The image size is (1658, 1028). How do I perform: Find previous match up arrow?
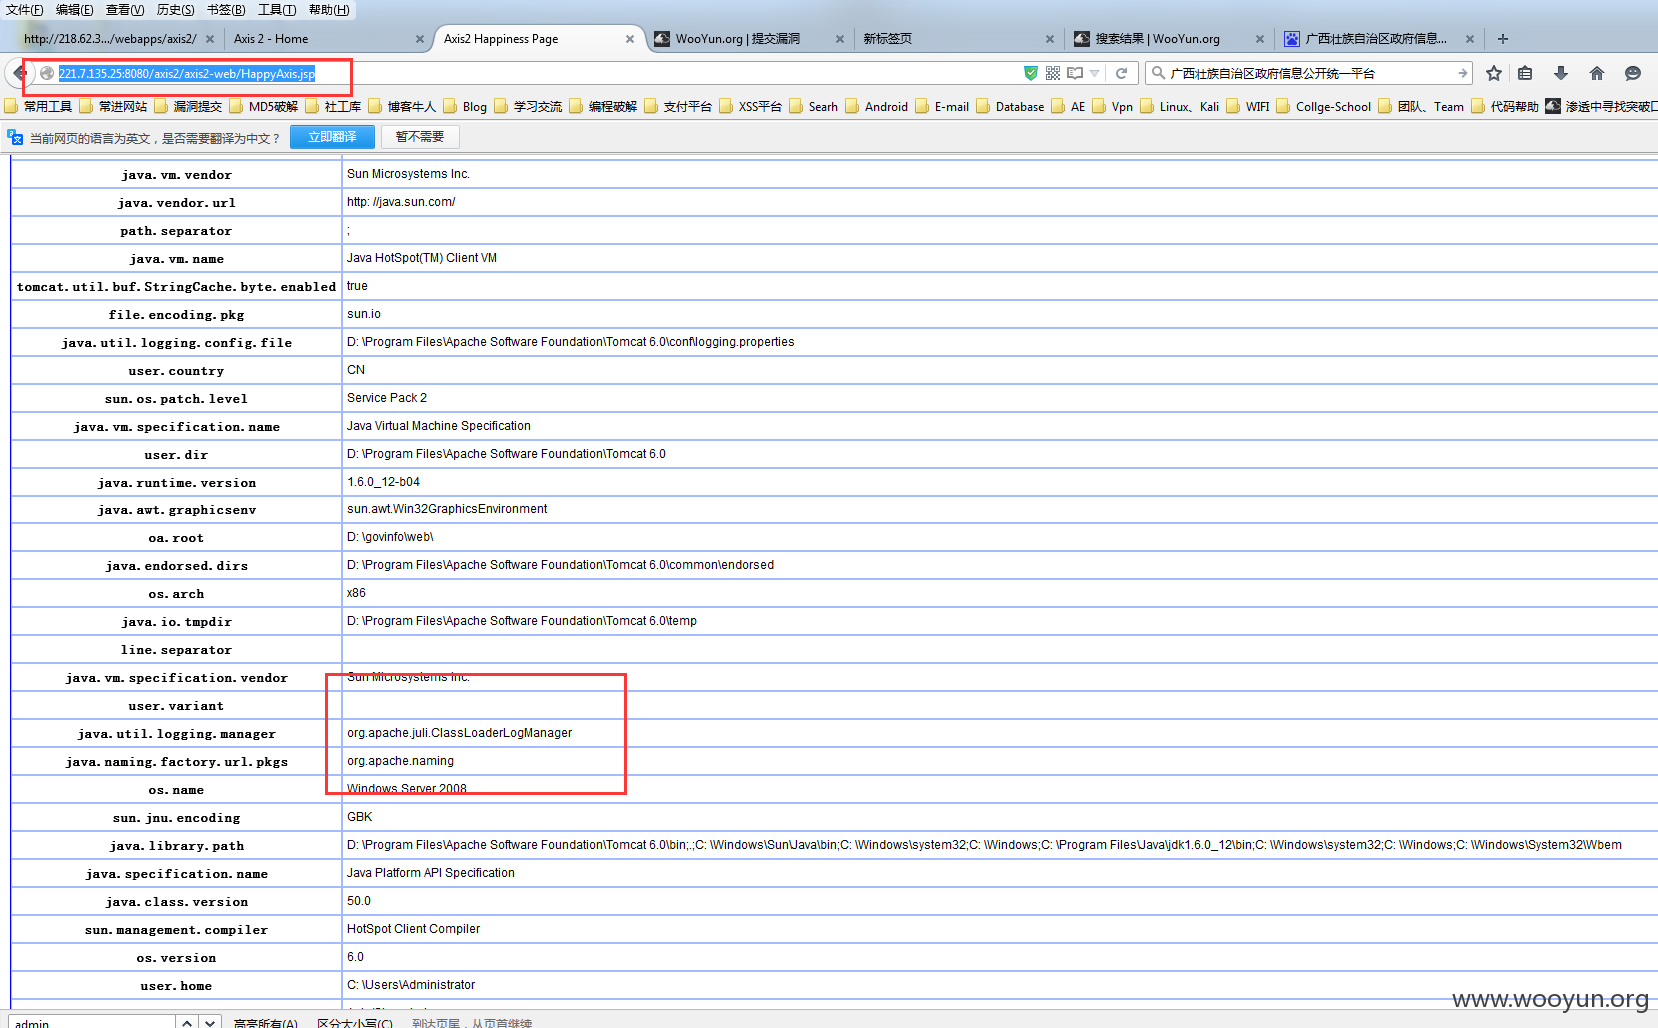[187, 1022]
